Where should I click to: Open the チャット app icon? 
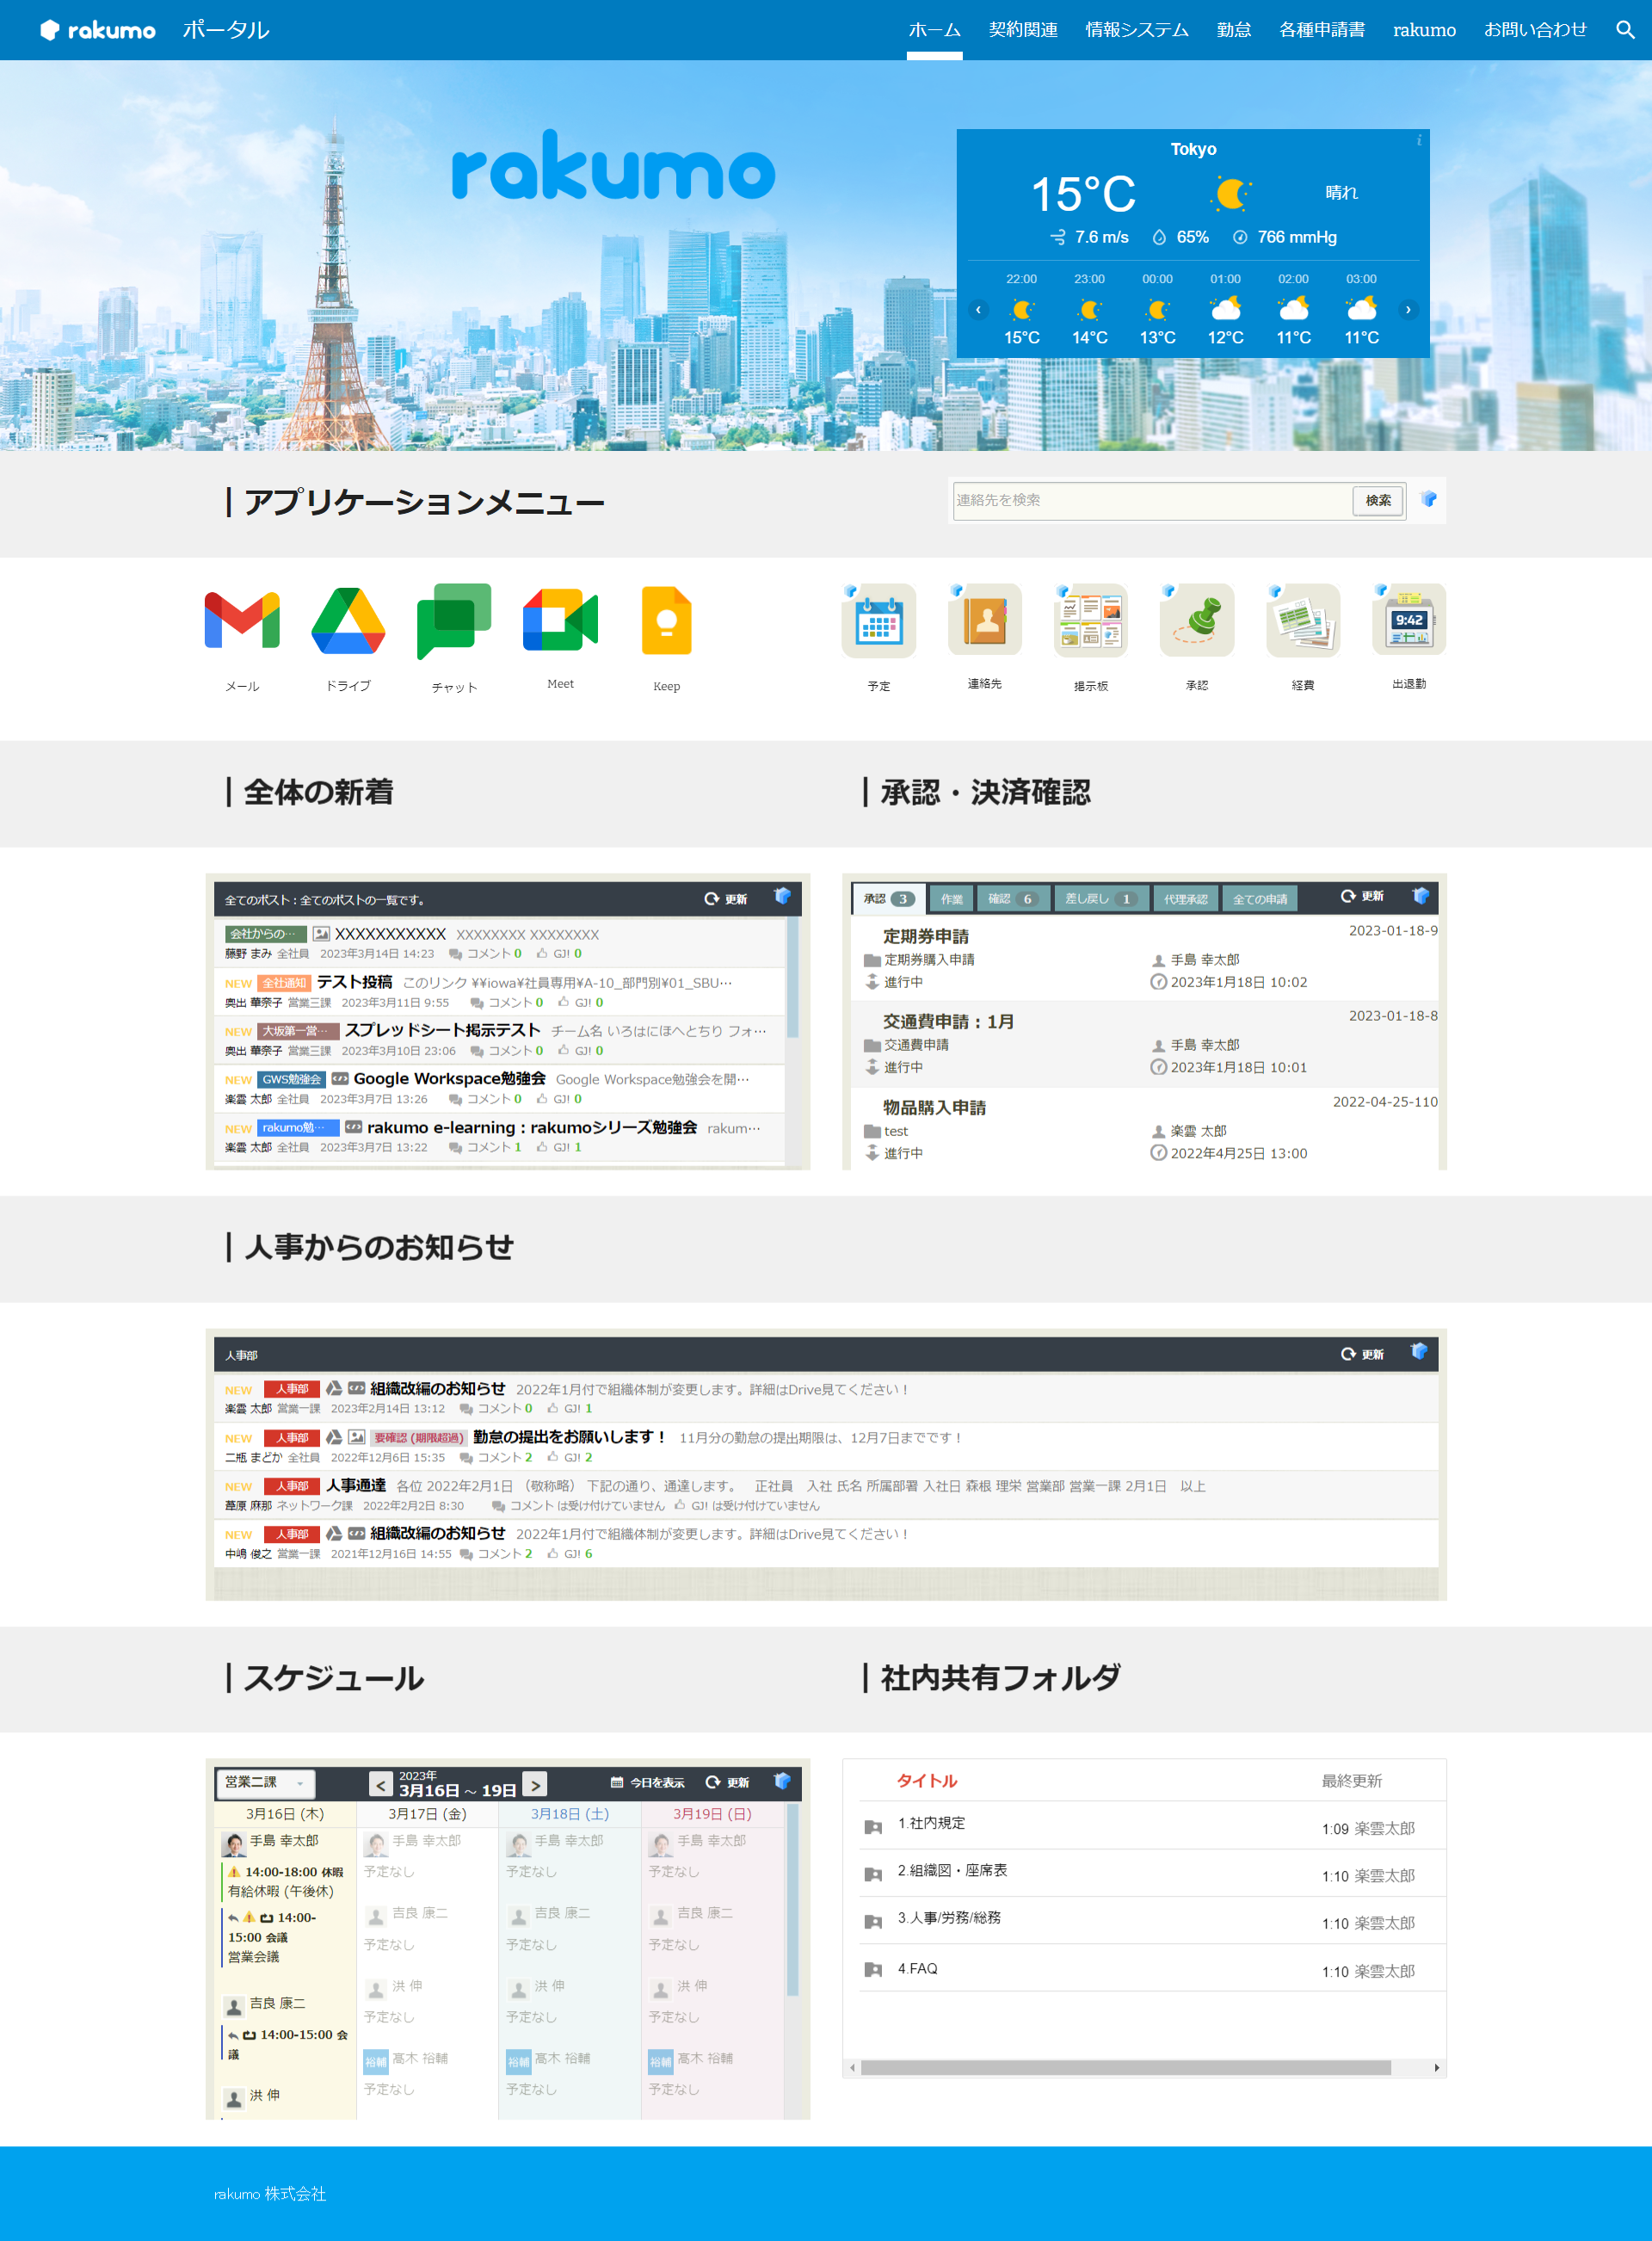[x=454, y=621]
